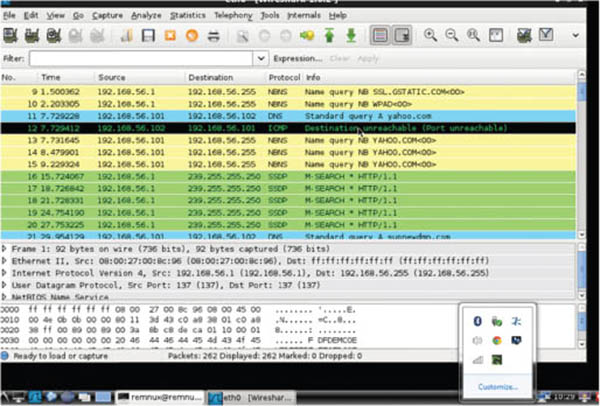600x406 pixels.
Task: Click the Print packets icon
Action: (x=214, y=36)
